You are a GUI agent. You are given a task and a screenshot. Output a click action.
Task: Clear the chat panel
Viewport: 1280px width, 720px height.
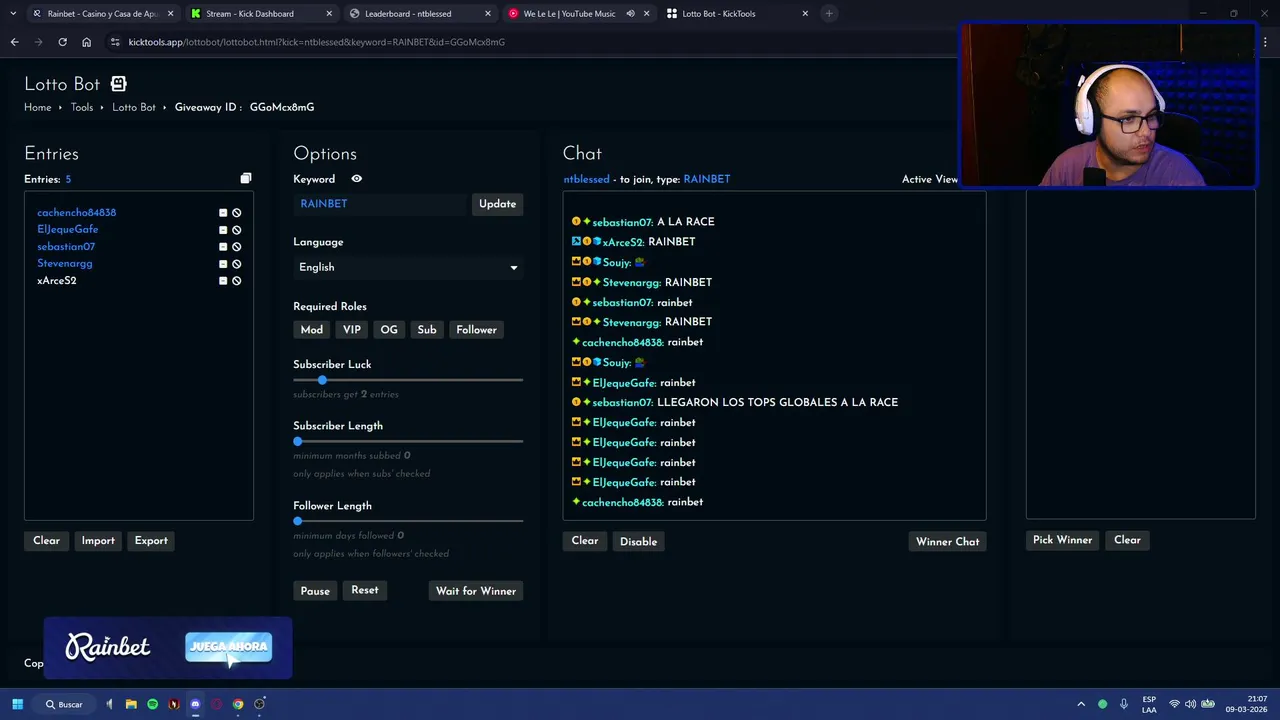[x=585, y=541]
